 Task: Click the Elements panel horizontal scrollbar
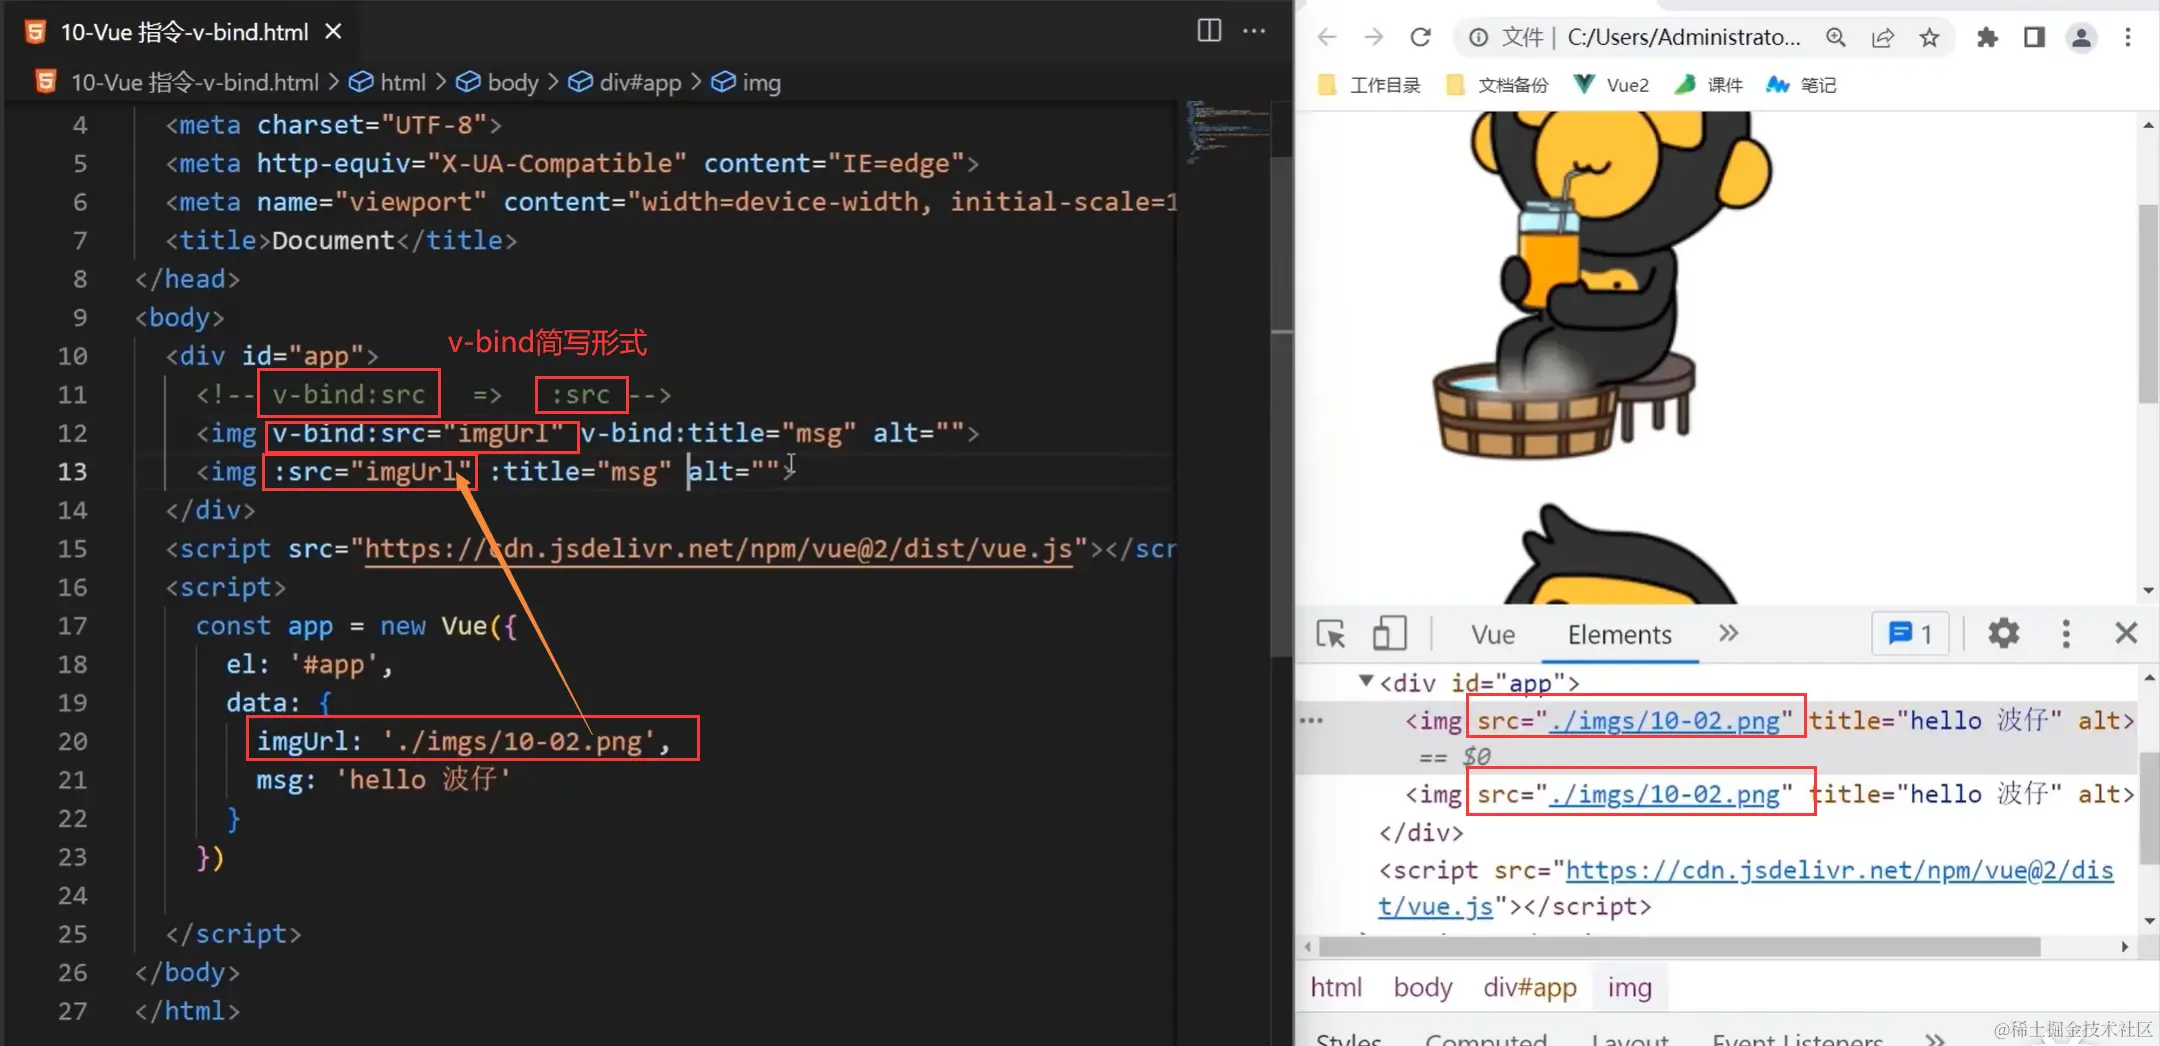[1680, 946]
